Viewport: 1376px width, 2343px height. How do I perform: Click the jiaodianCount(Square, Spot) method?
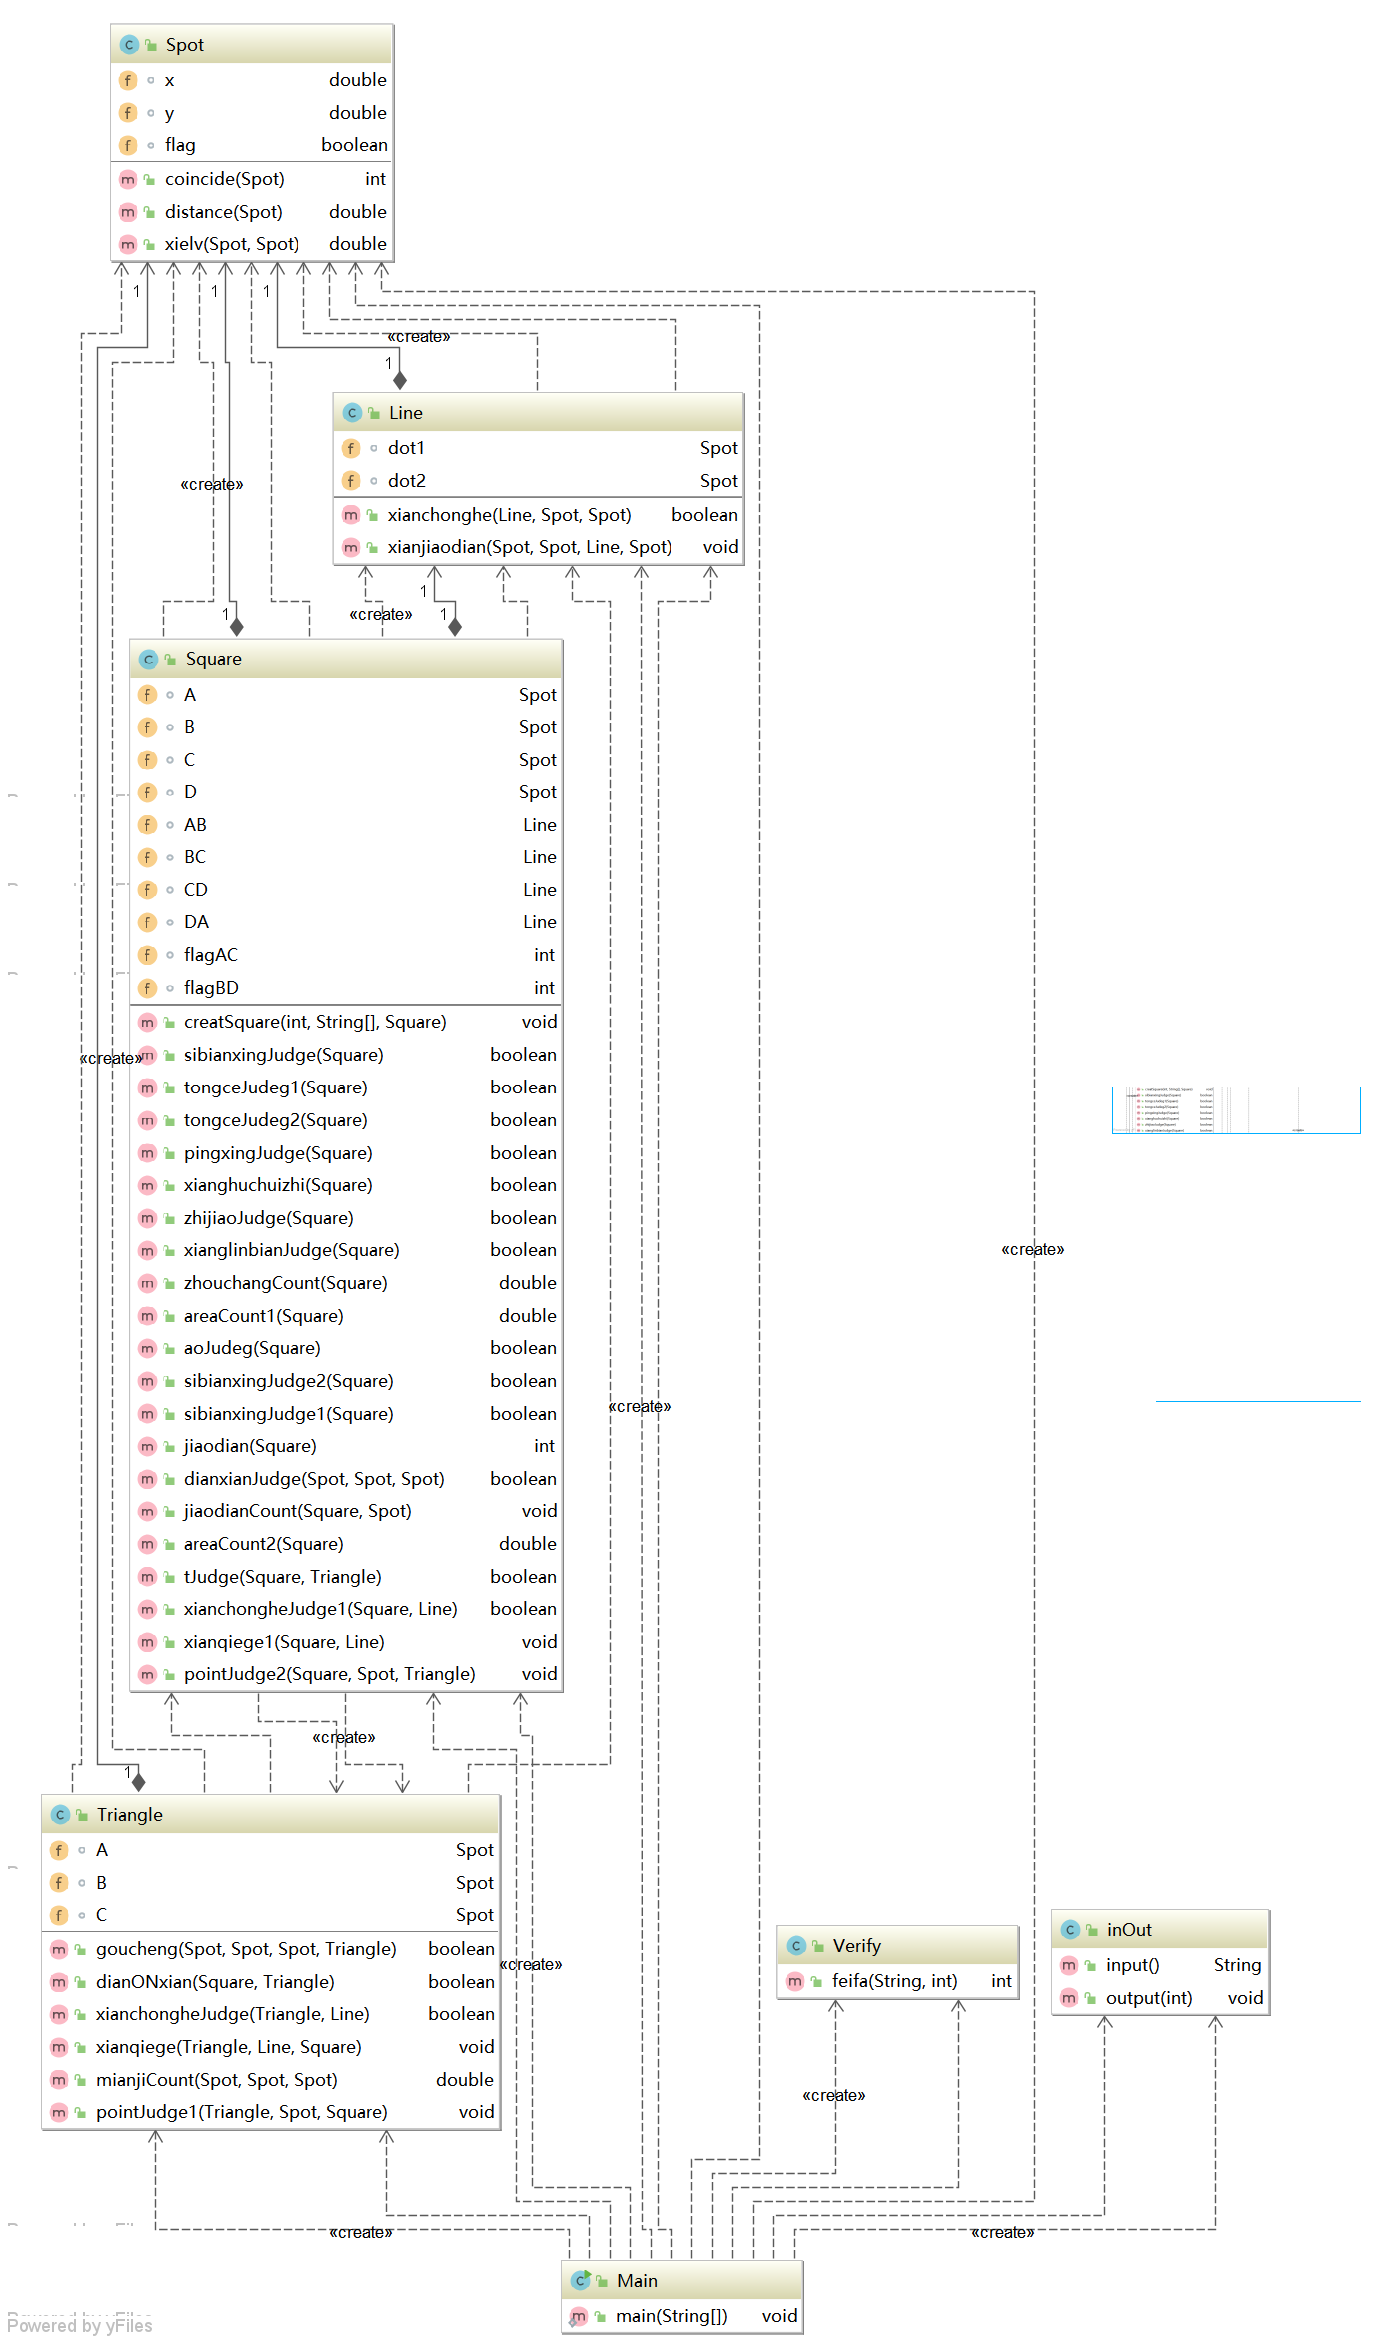point(347,1511)
